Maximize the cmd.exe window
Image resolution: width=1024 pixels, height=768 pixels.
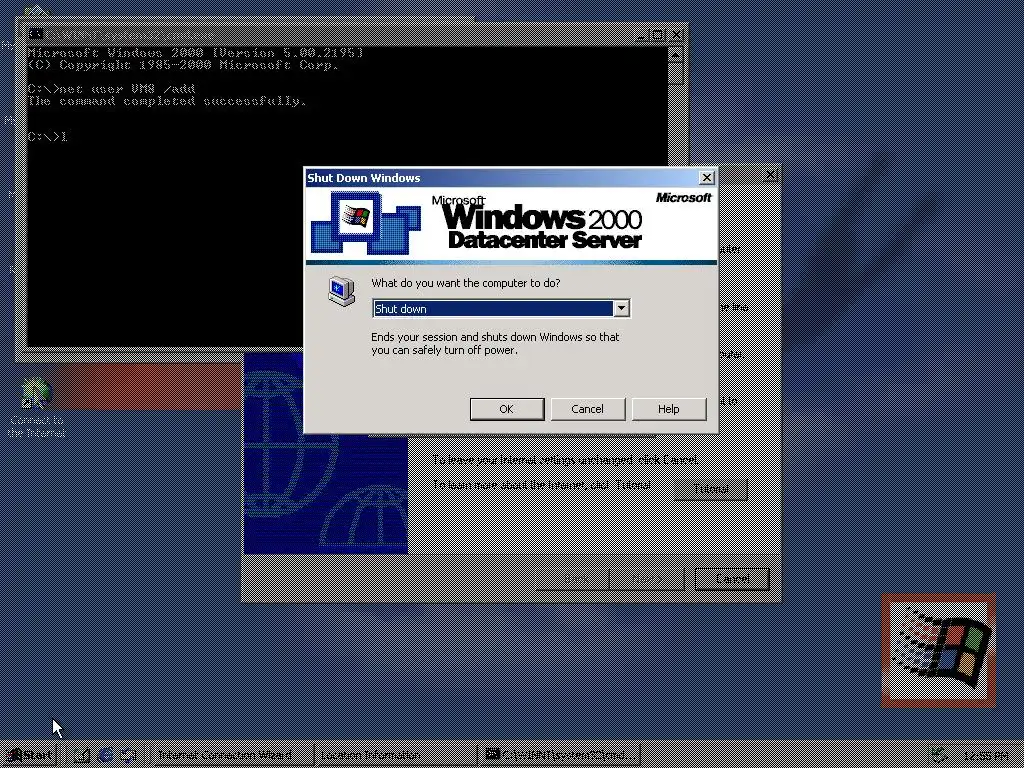pos(658,35)
